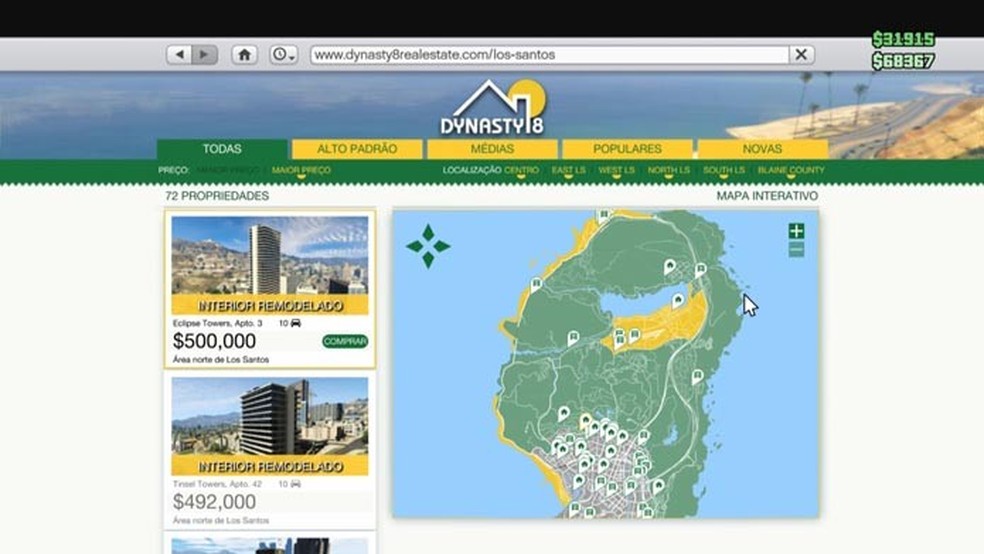Switch to the POPULARES tab

point(628,149)
